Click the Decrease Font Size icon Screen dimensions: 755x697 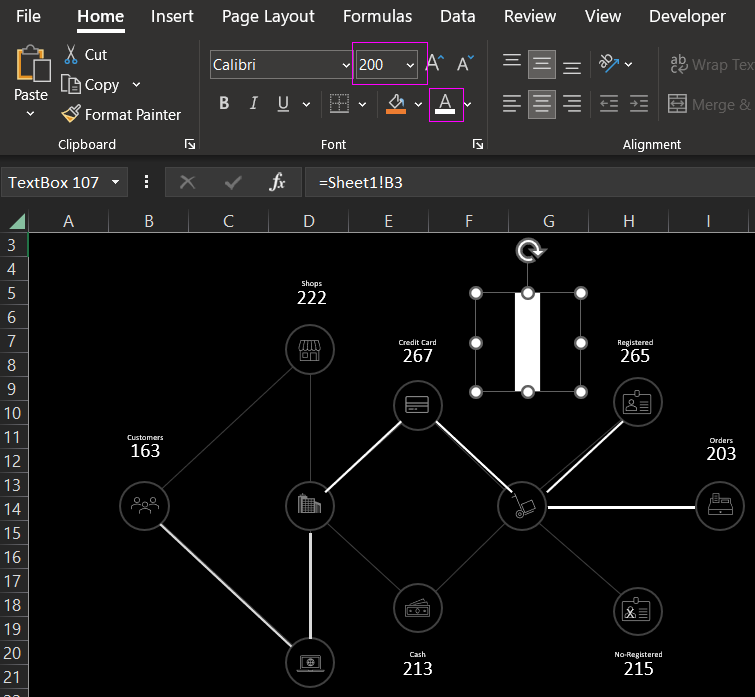(x=465, y=64)
